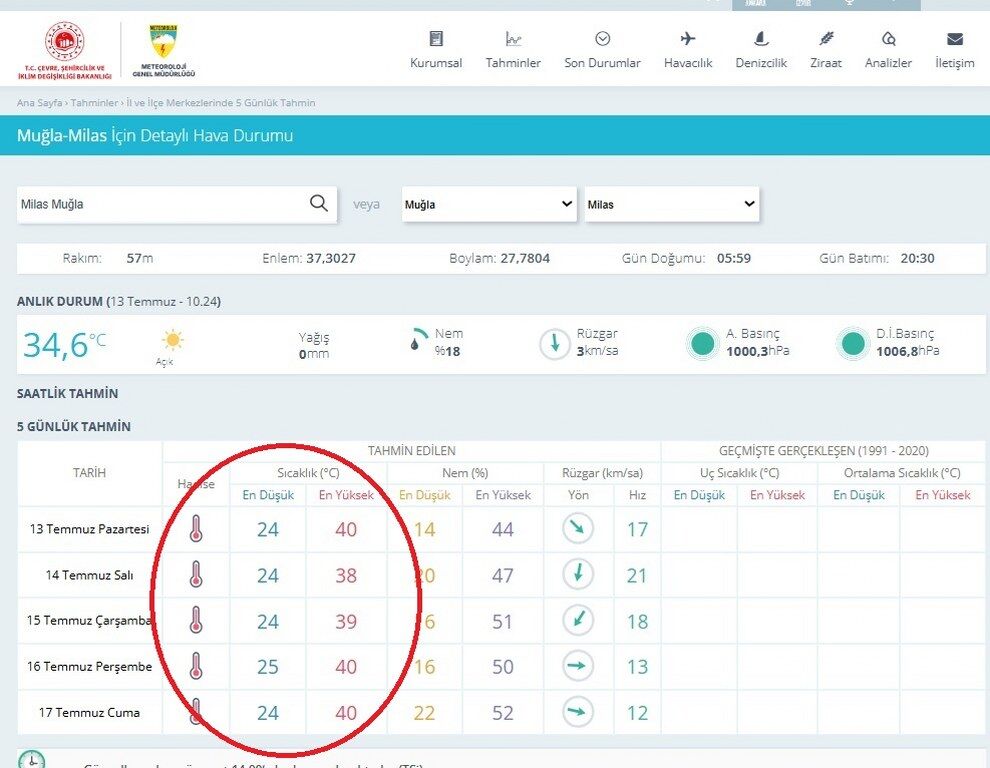The width and height of the screenshot is (990, 768).
Task: Click the 16 Temmuz wind direction arrow
Action: (x=578, y=666)
